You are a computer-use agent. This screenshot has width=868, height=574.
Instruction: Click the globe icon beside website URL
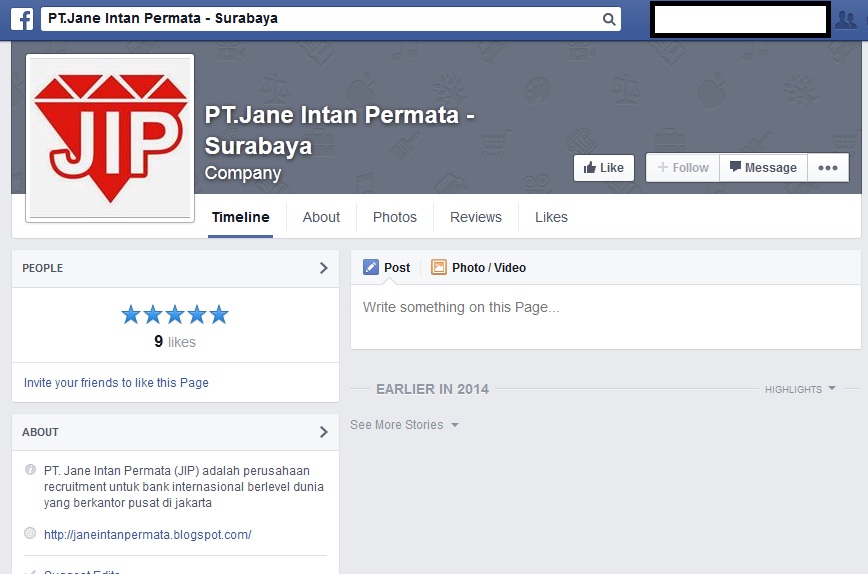(x=30, y=533)
